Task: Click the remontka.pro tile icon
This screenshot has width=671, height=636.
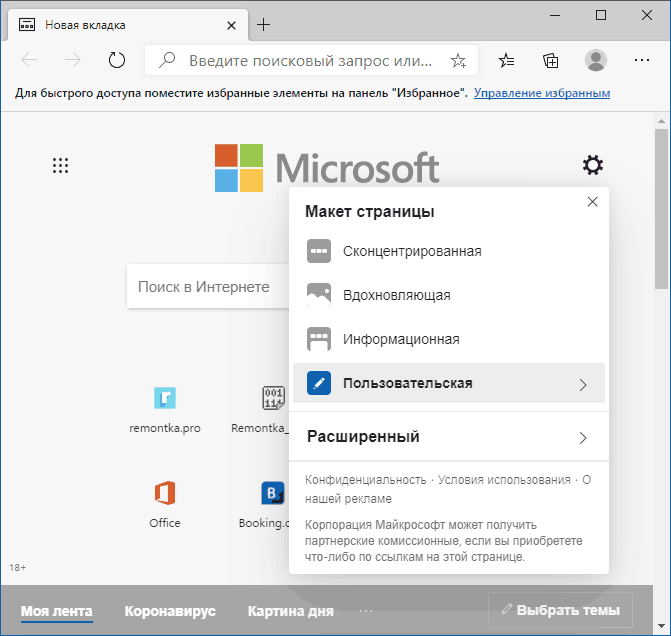Action: pos(165,398)
